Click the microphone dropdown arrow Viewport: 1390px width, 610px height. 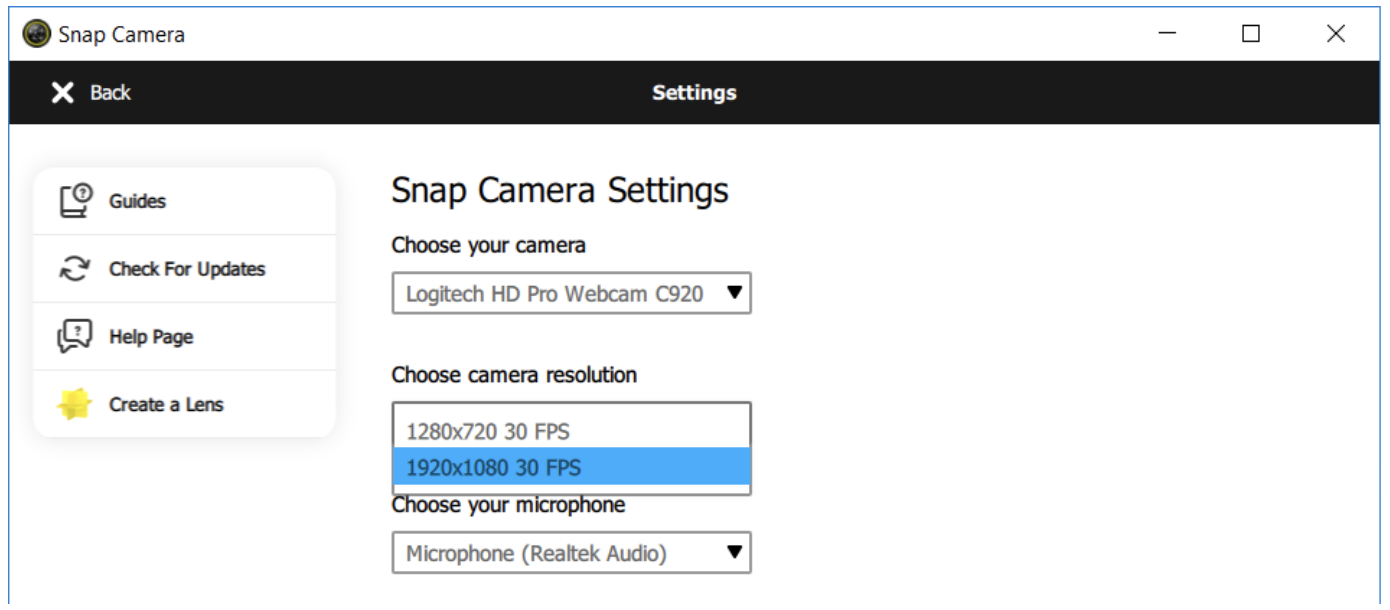(x=734, y=552)
